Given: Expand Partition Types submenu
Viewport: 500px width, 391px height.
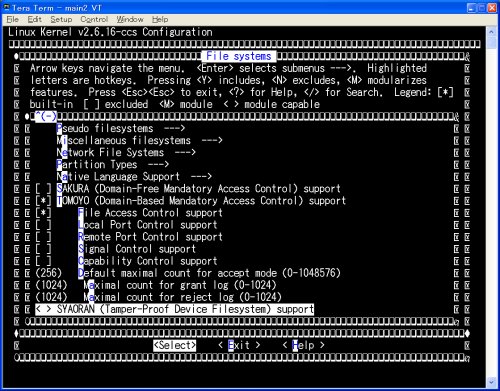Looking at the screenshot, I should pos(113,164).
